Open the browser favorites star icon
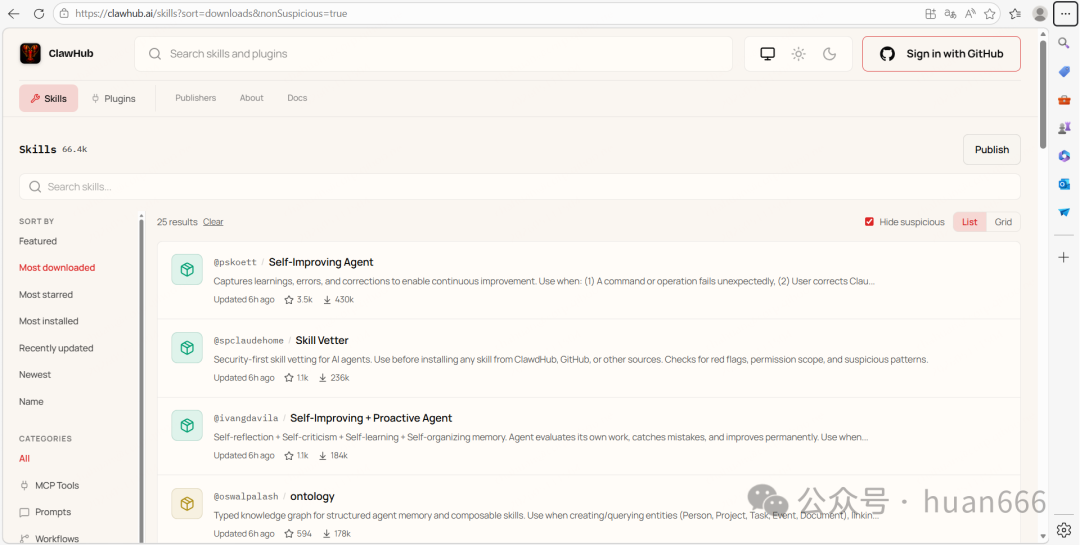Viewport: 1080px width, 545px height. pyautogui.click(x=990, y=13)
